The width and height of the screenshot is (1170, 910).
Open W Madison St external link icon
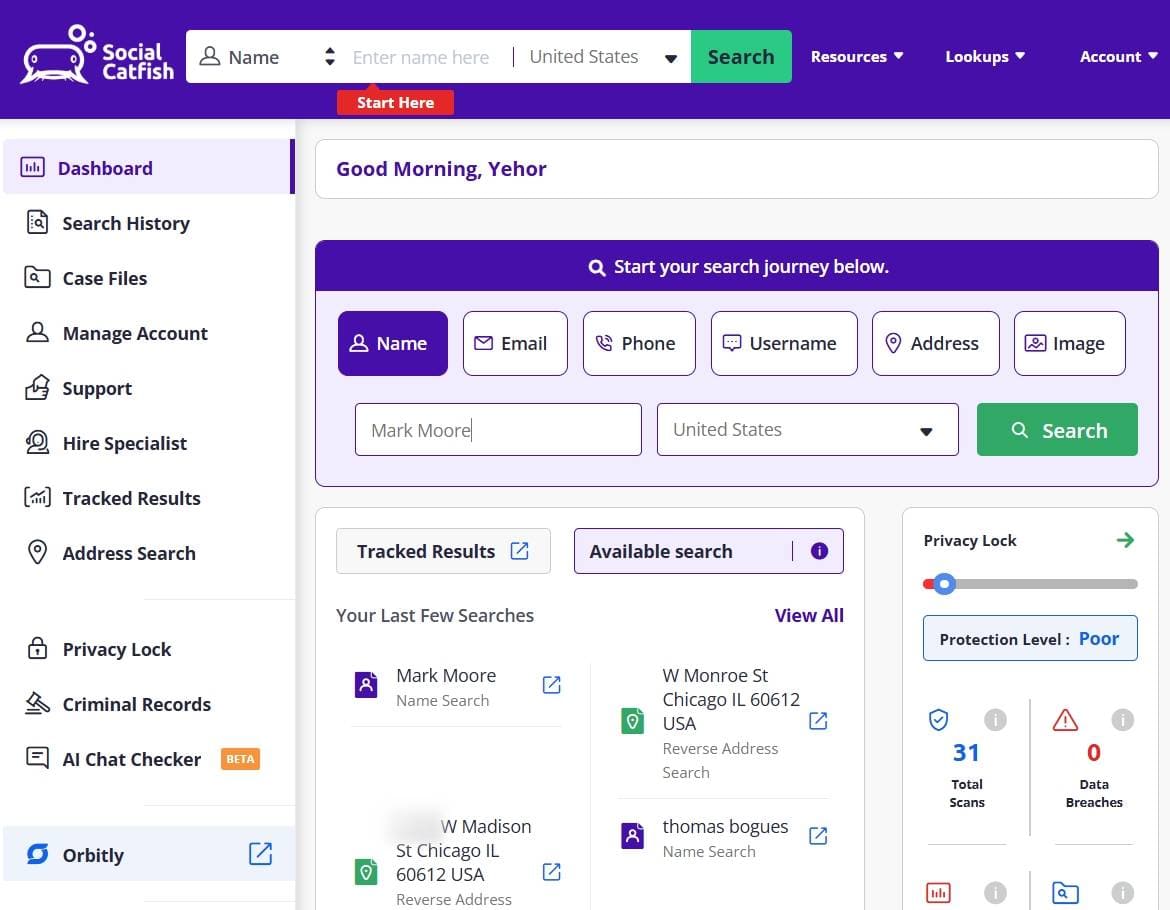(551, 871)
